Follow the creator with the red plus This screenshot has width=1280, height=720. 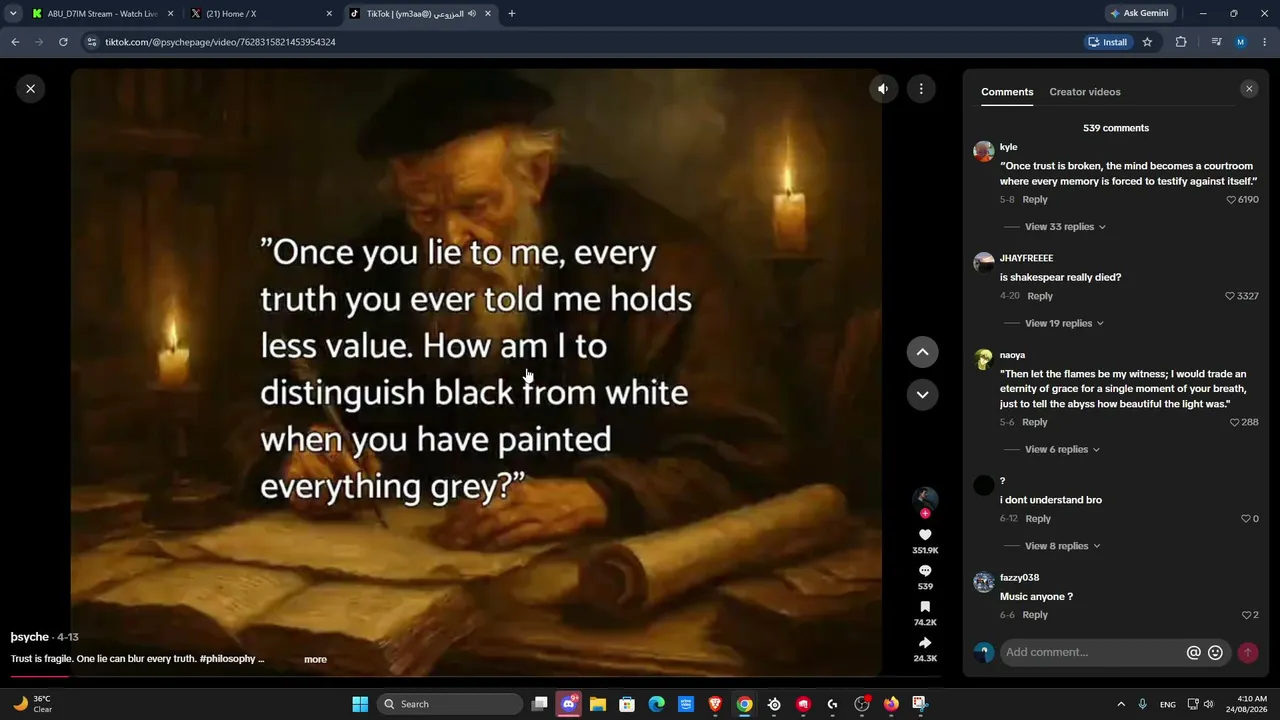[x=925, y=513]
